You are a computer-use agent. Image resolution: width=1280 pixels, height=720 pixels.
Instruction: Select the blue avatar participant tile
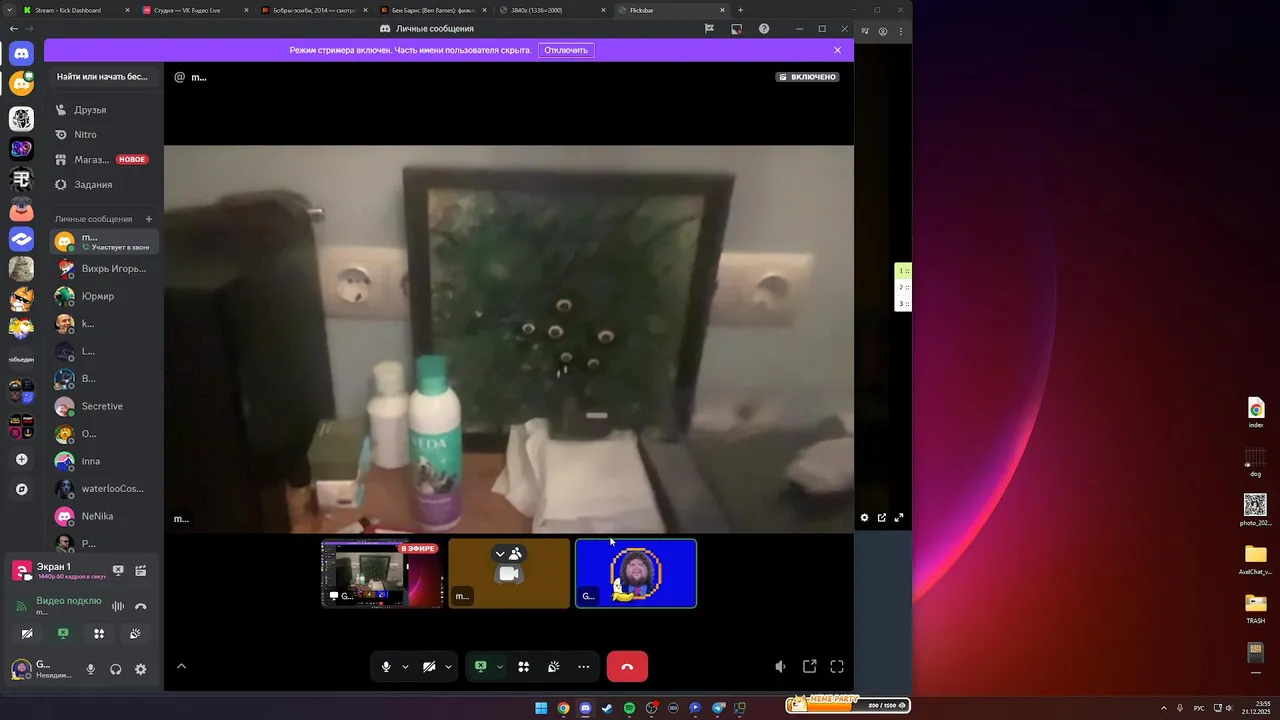click(x=636, y=573)
